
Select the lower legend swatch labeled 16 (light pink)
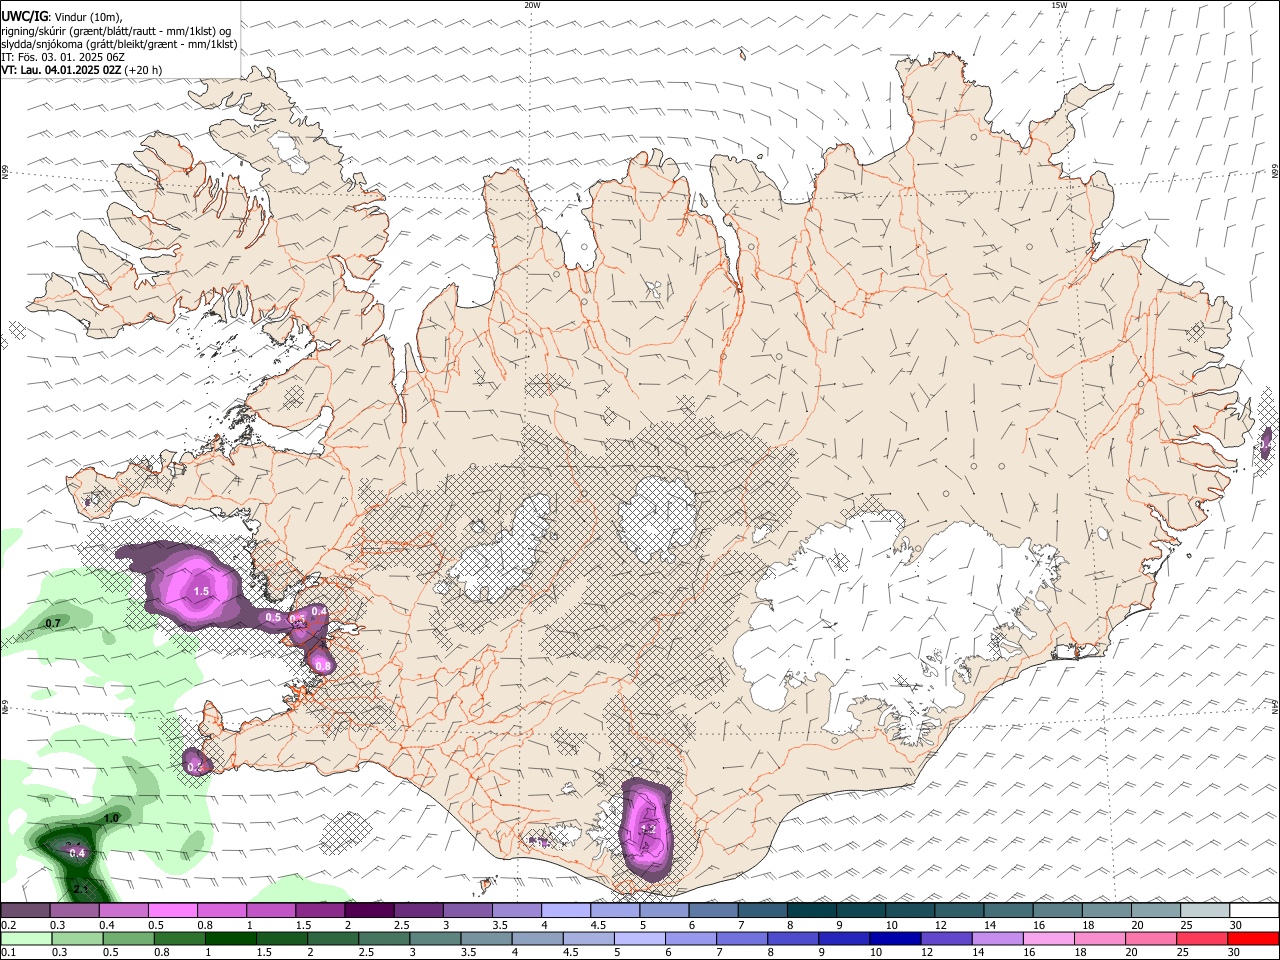[x=1050, y=938]
